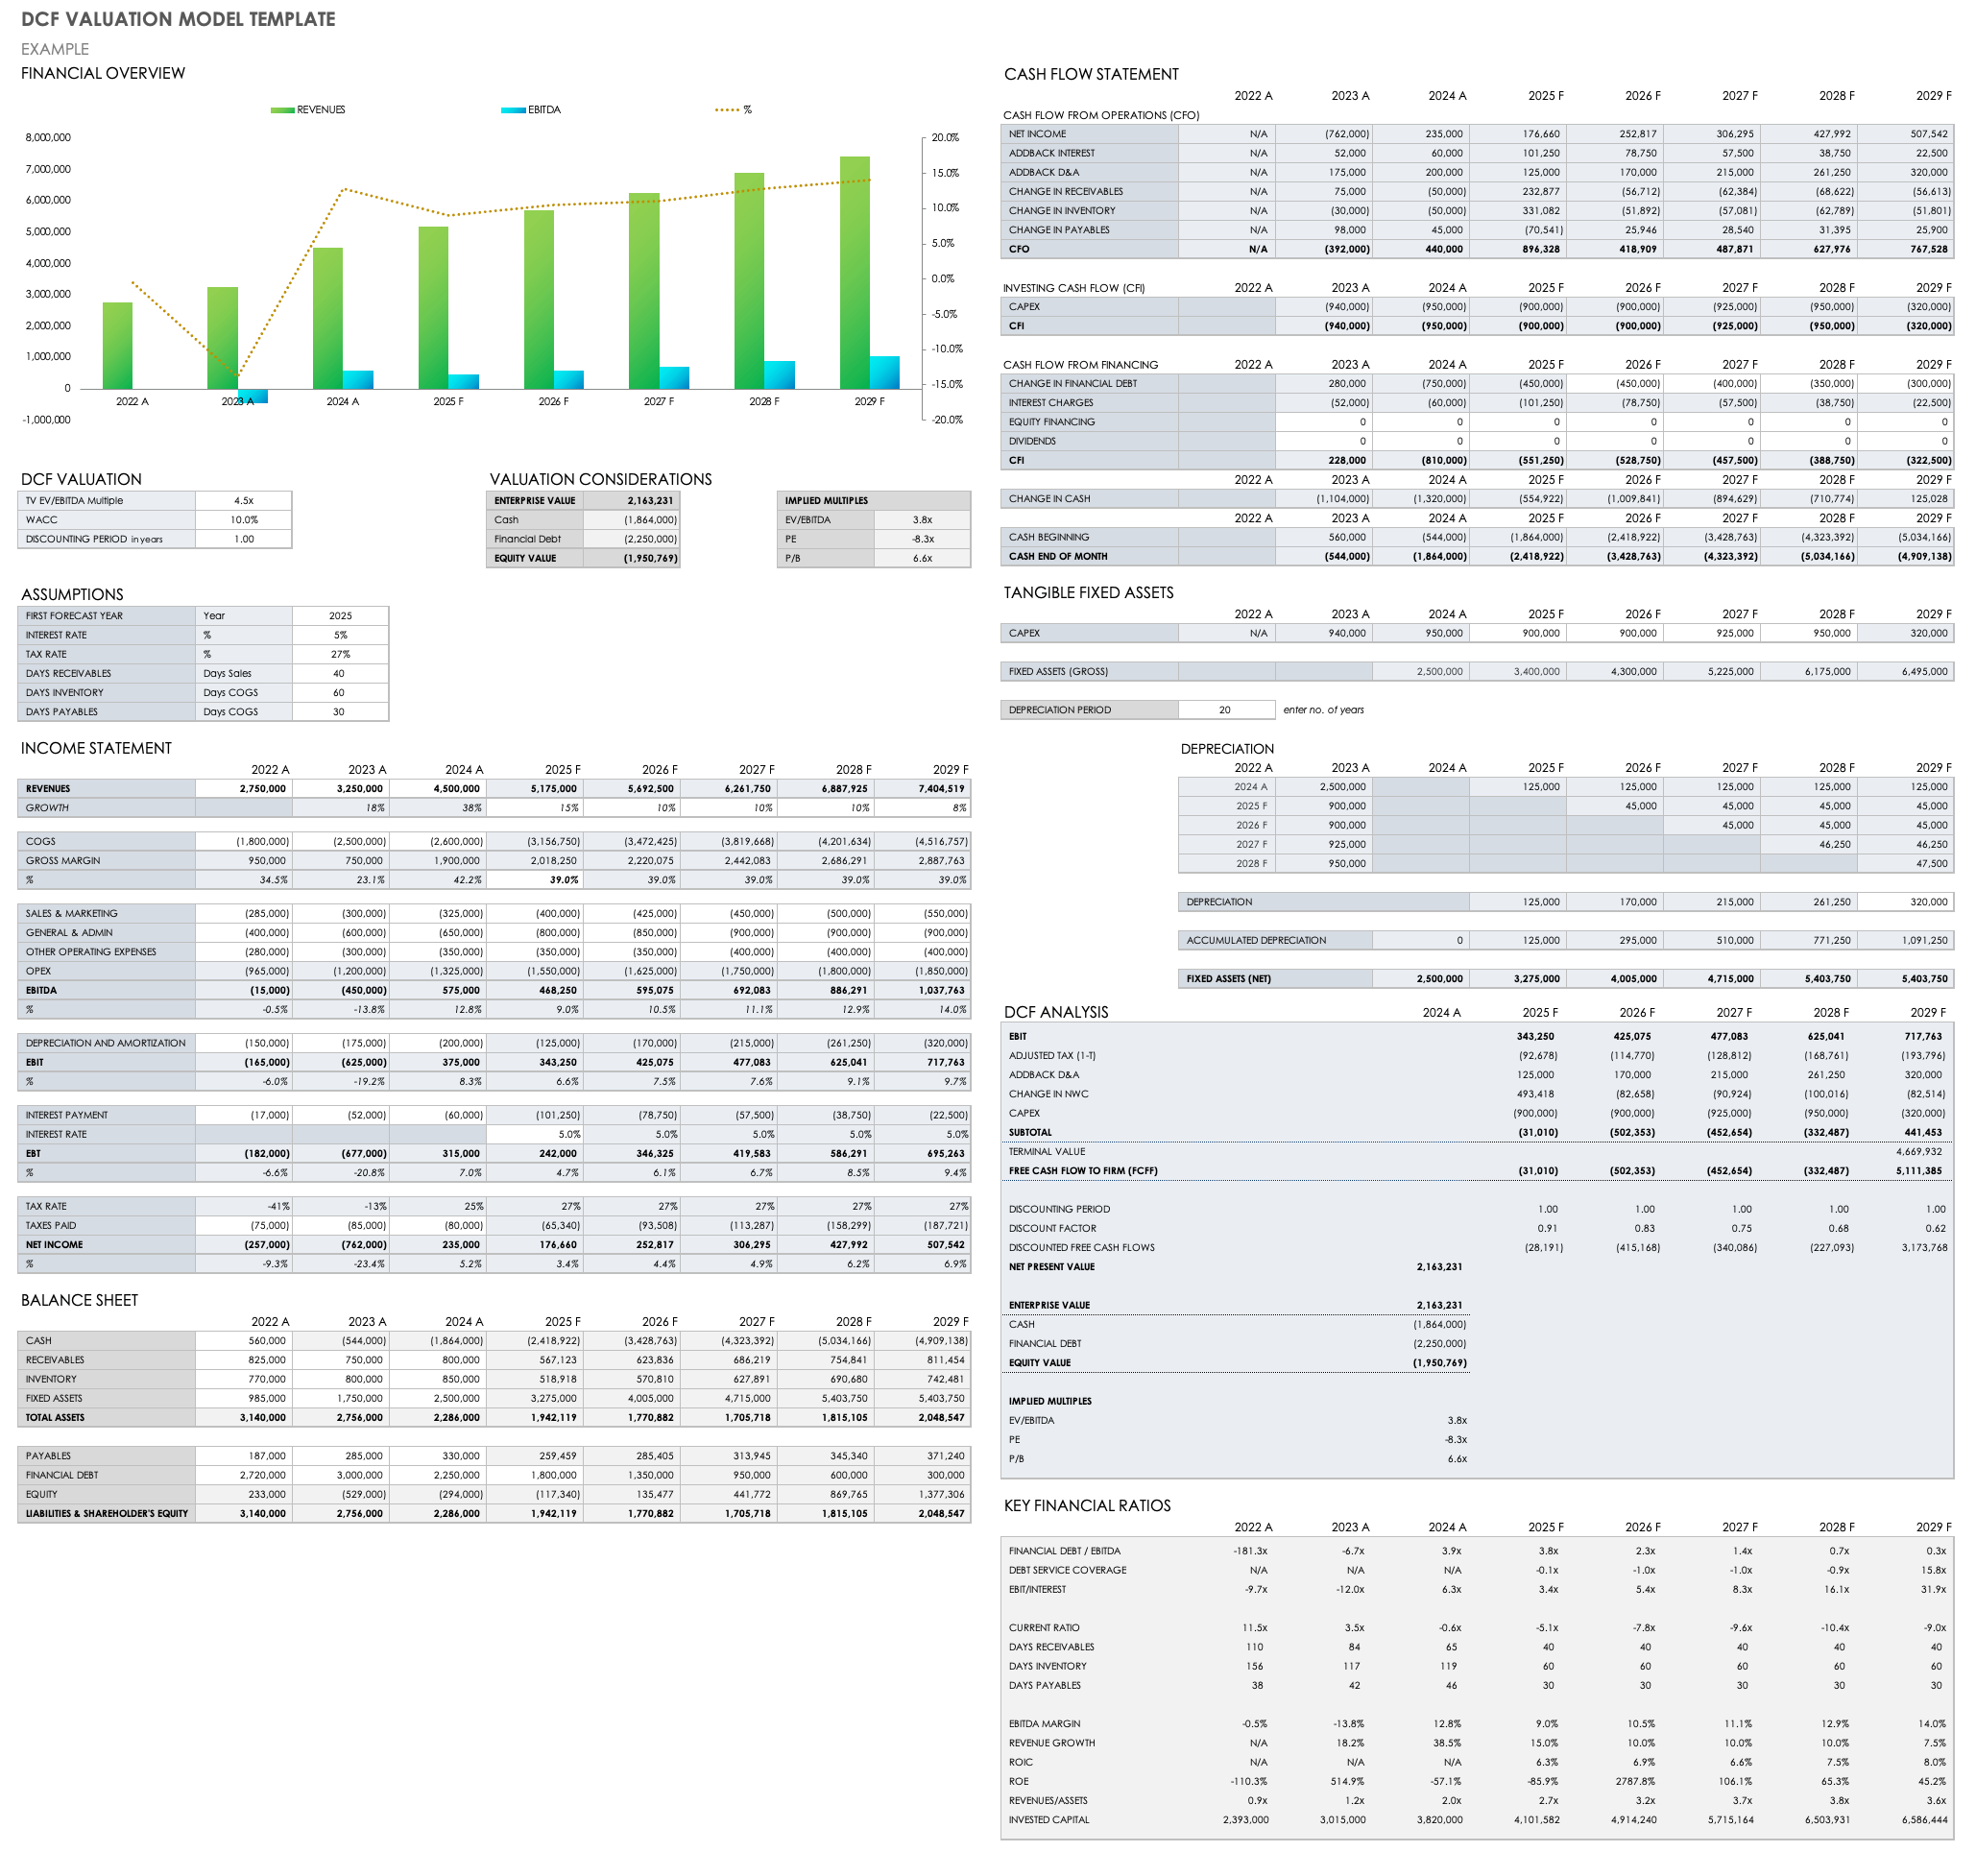Screen dimensions: 1976x1876
Task: Click LIABILITIES & SHAREHOLDER'S EQUITY row label
Action: point(107,1514)
